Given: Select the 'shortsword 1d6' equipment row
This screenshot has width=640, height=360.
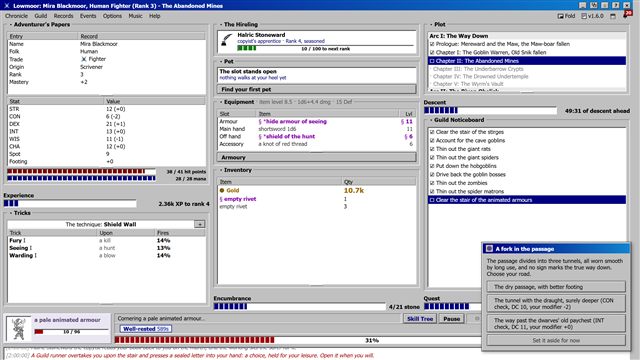Looking at the screenshot, I should 316,129.
